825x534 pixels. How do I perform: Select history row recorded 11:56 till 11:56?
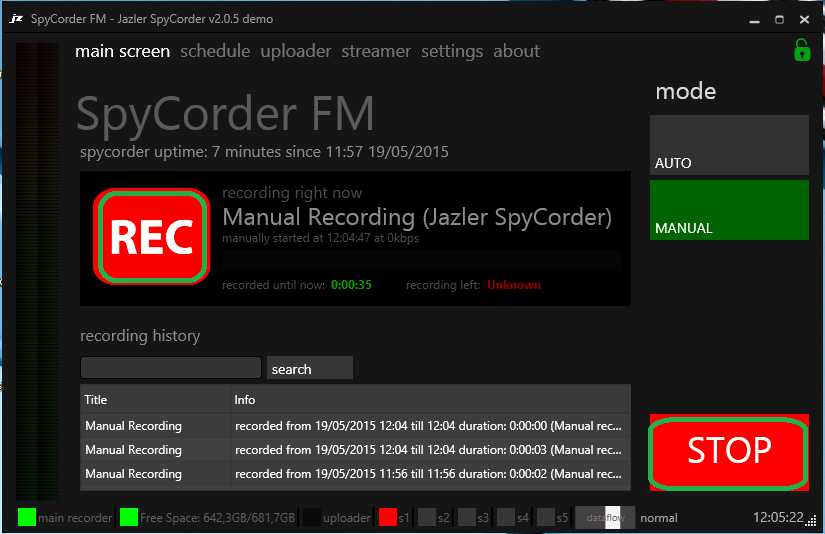pyautogui.click(x=355, y=474)
